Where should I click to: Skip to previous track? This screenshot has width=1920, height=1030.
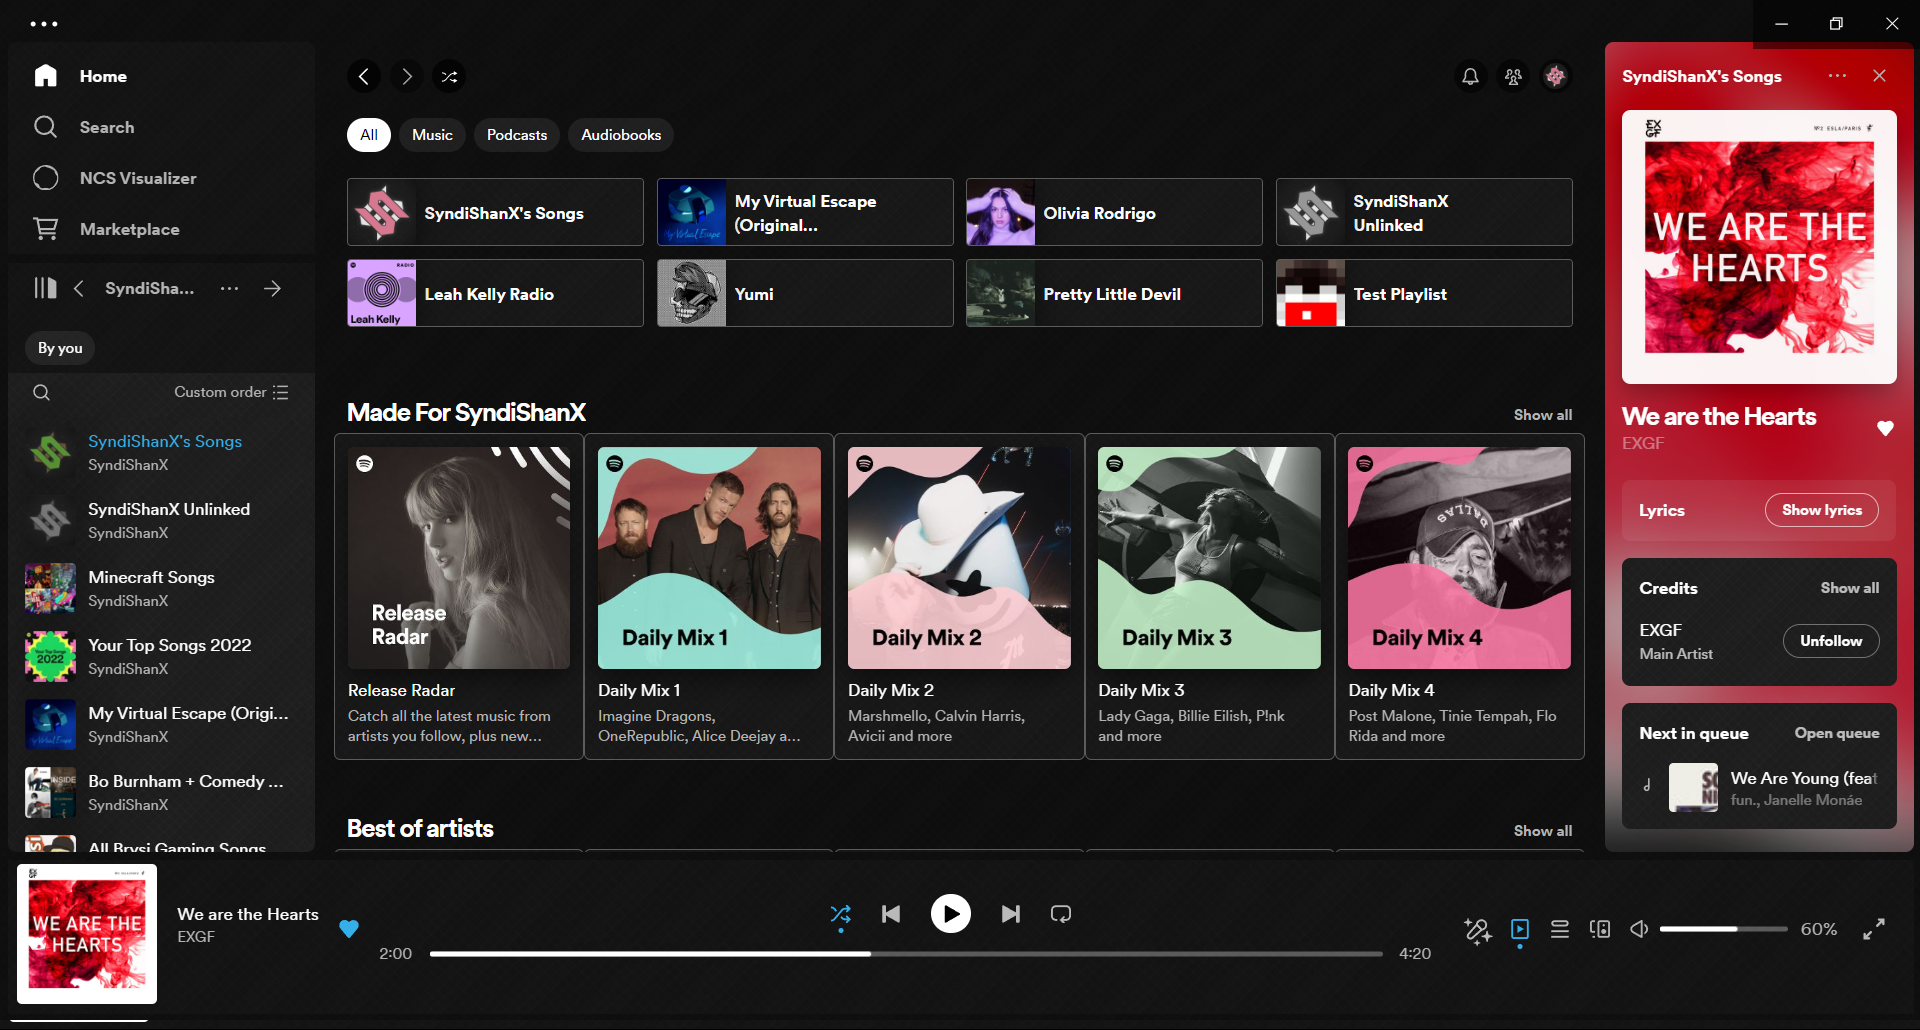coord(891,914)
